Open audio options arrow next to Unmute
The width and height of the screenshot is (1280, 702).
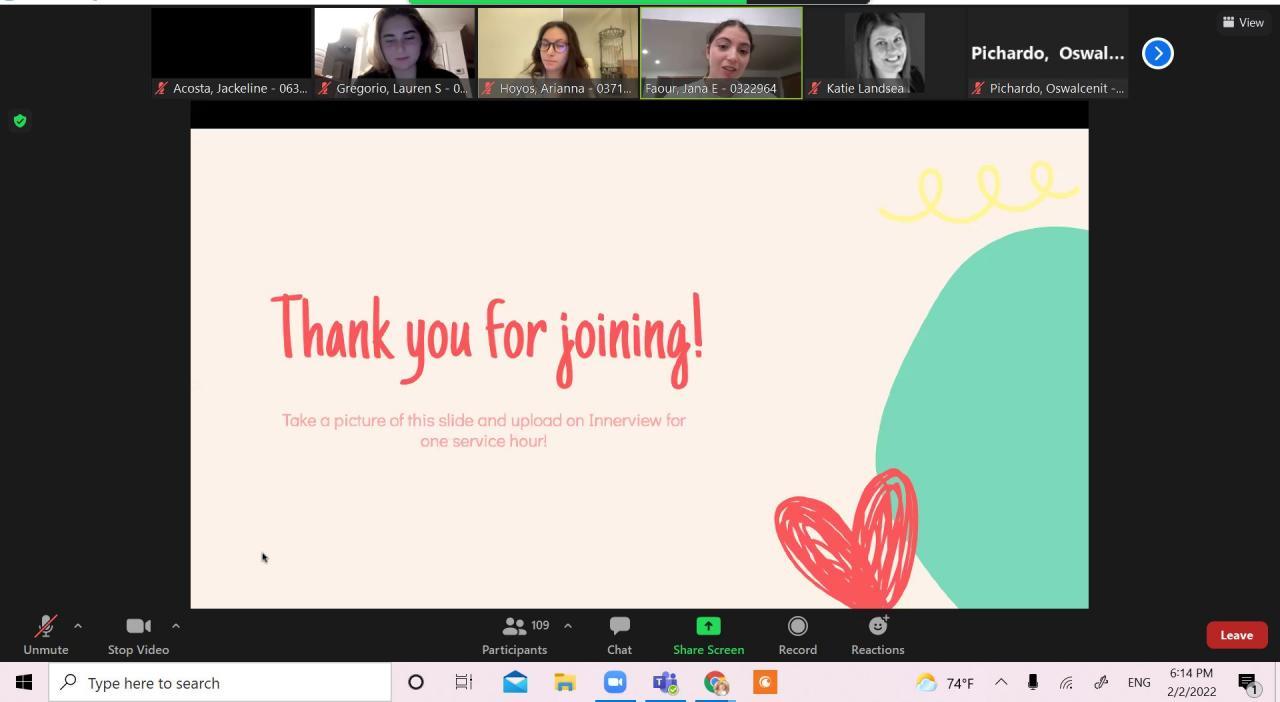[78, 626]
